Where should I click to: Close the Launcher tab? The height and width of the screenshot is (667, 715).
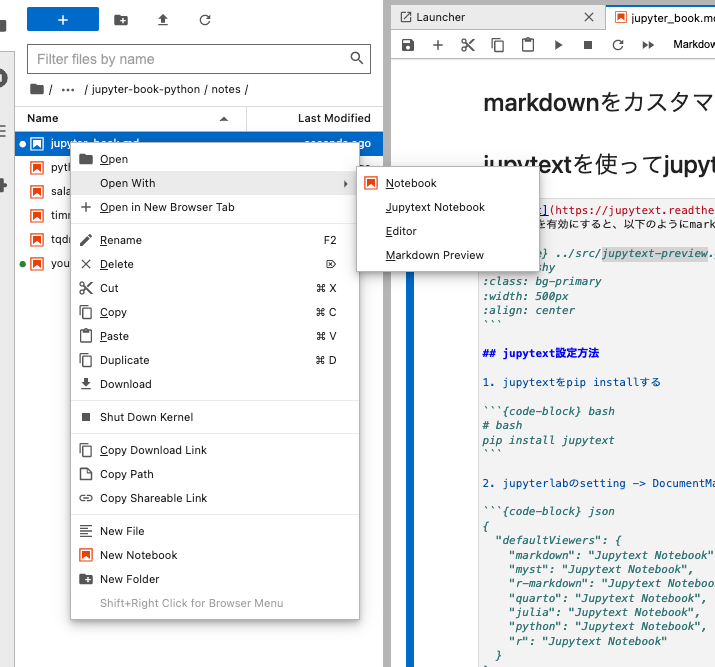589,17
